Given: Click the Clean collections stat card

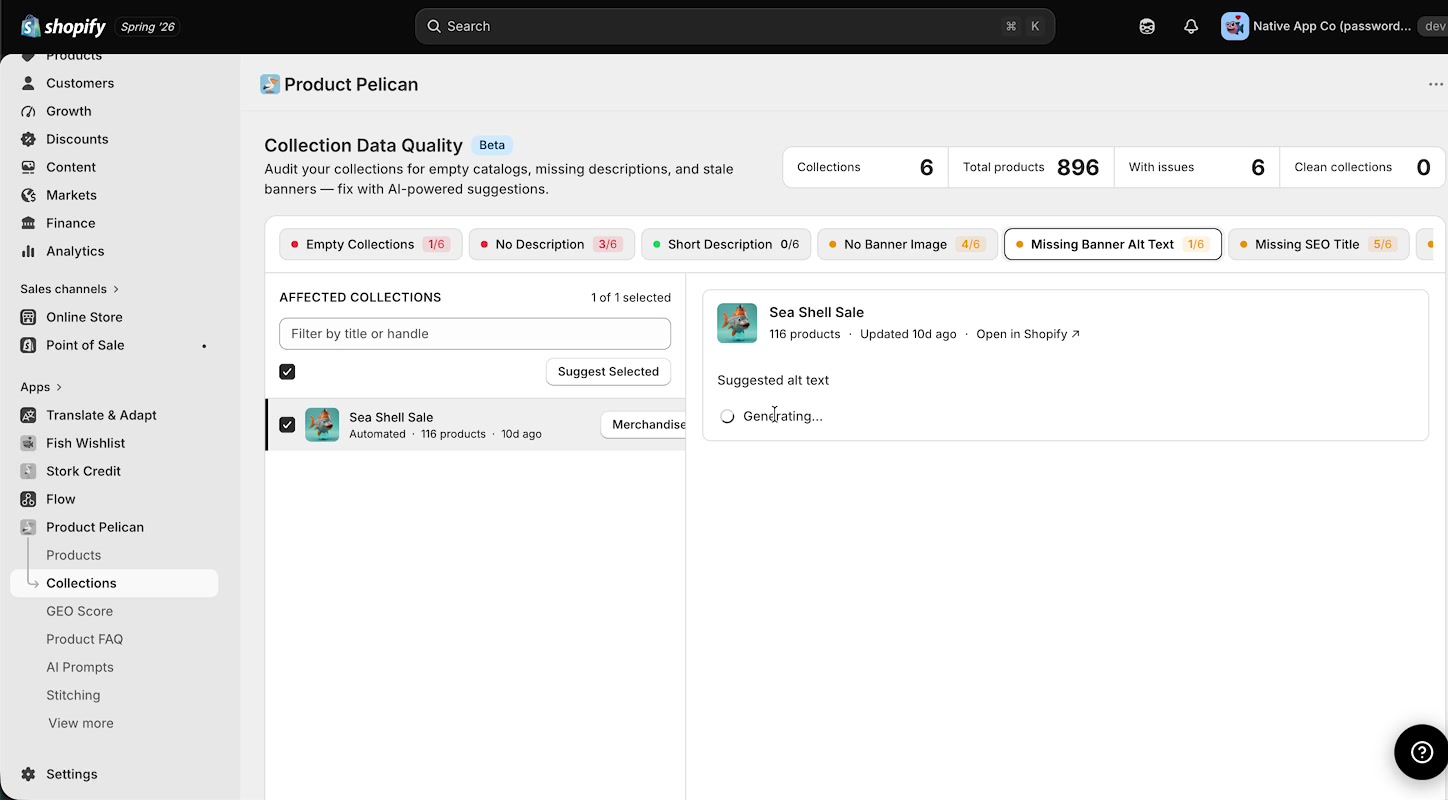Looking at the screenshot, I should [x=1362, y=167].
